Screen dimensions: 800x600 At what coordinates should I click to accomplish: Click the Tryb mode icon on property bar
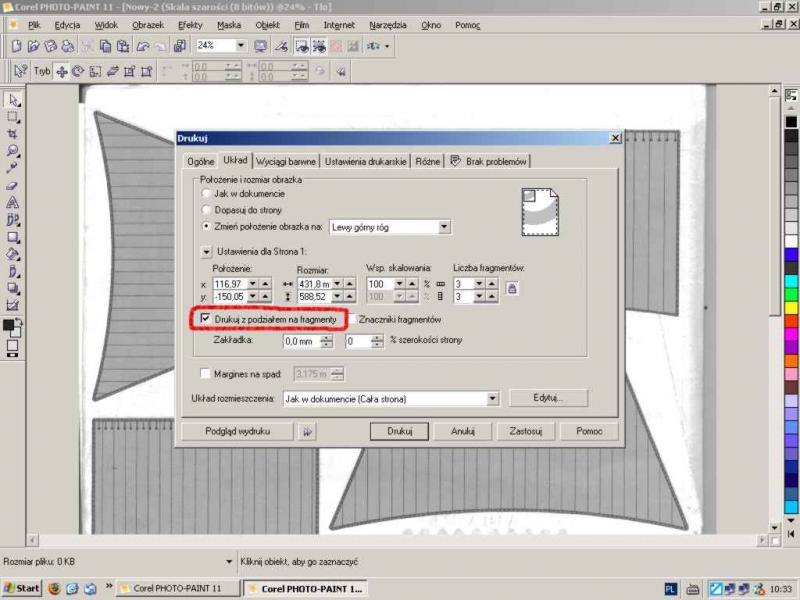[x=42, y=71]
